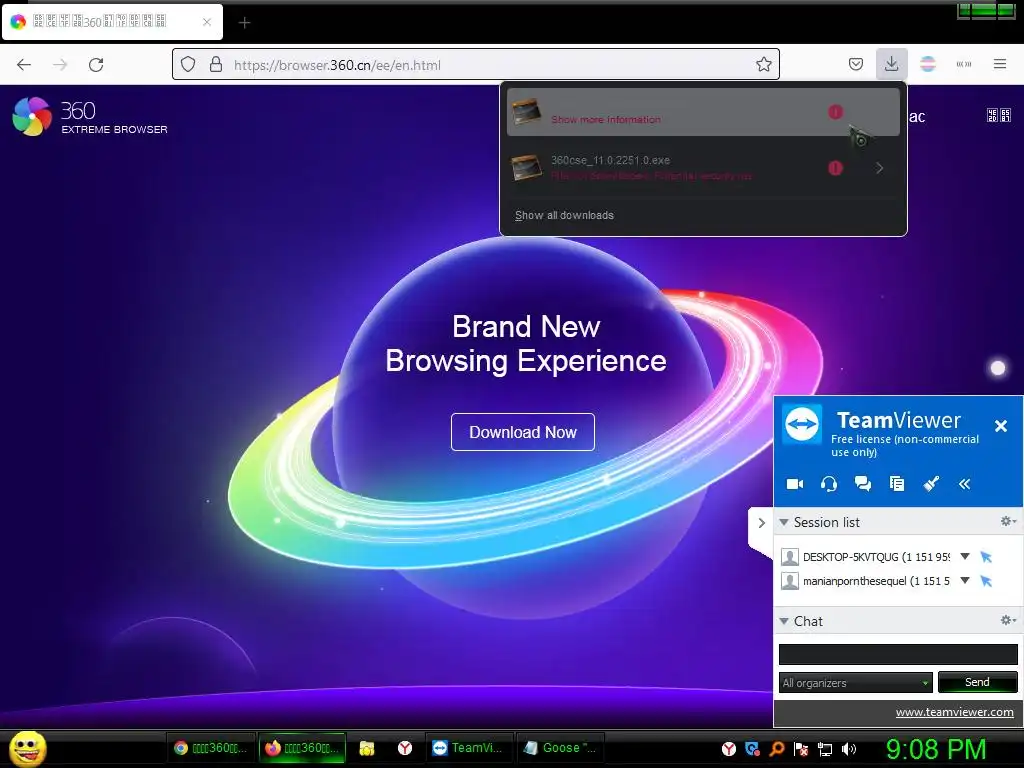
Task: Open the browser hamburger menu
Action: pos(1000,64)
